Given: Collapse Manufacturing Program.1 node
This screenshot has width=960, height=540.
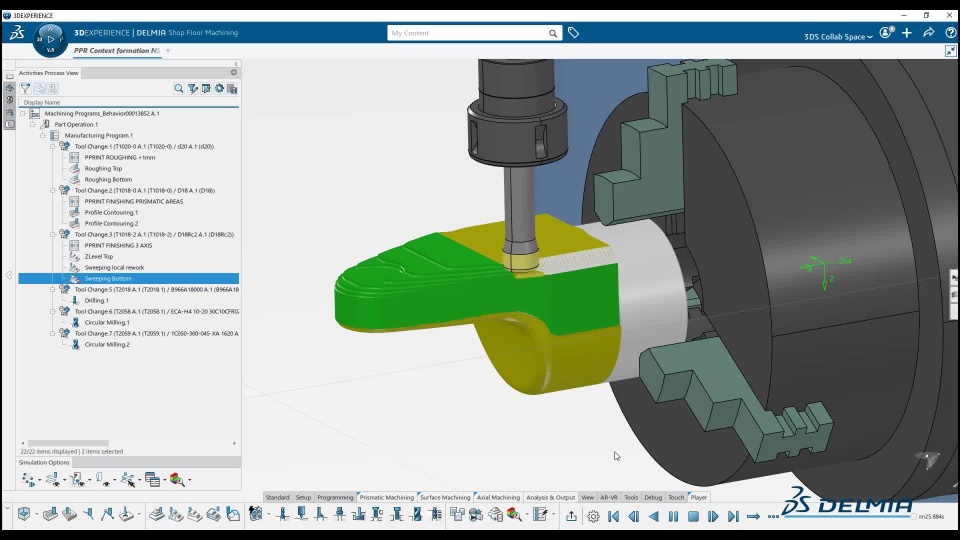Looking at the screenshot, I should click(x=43, y=135).
